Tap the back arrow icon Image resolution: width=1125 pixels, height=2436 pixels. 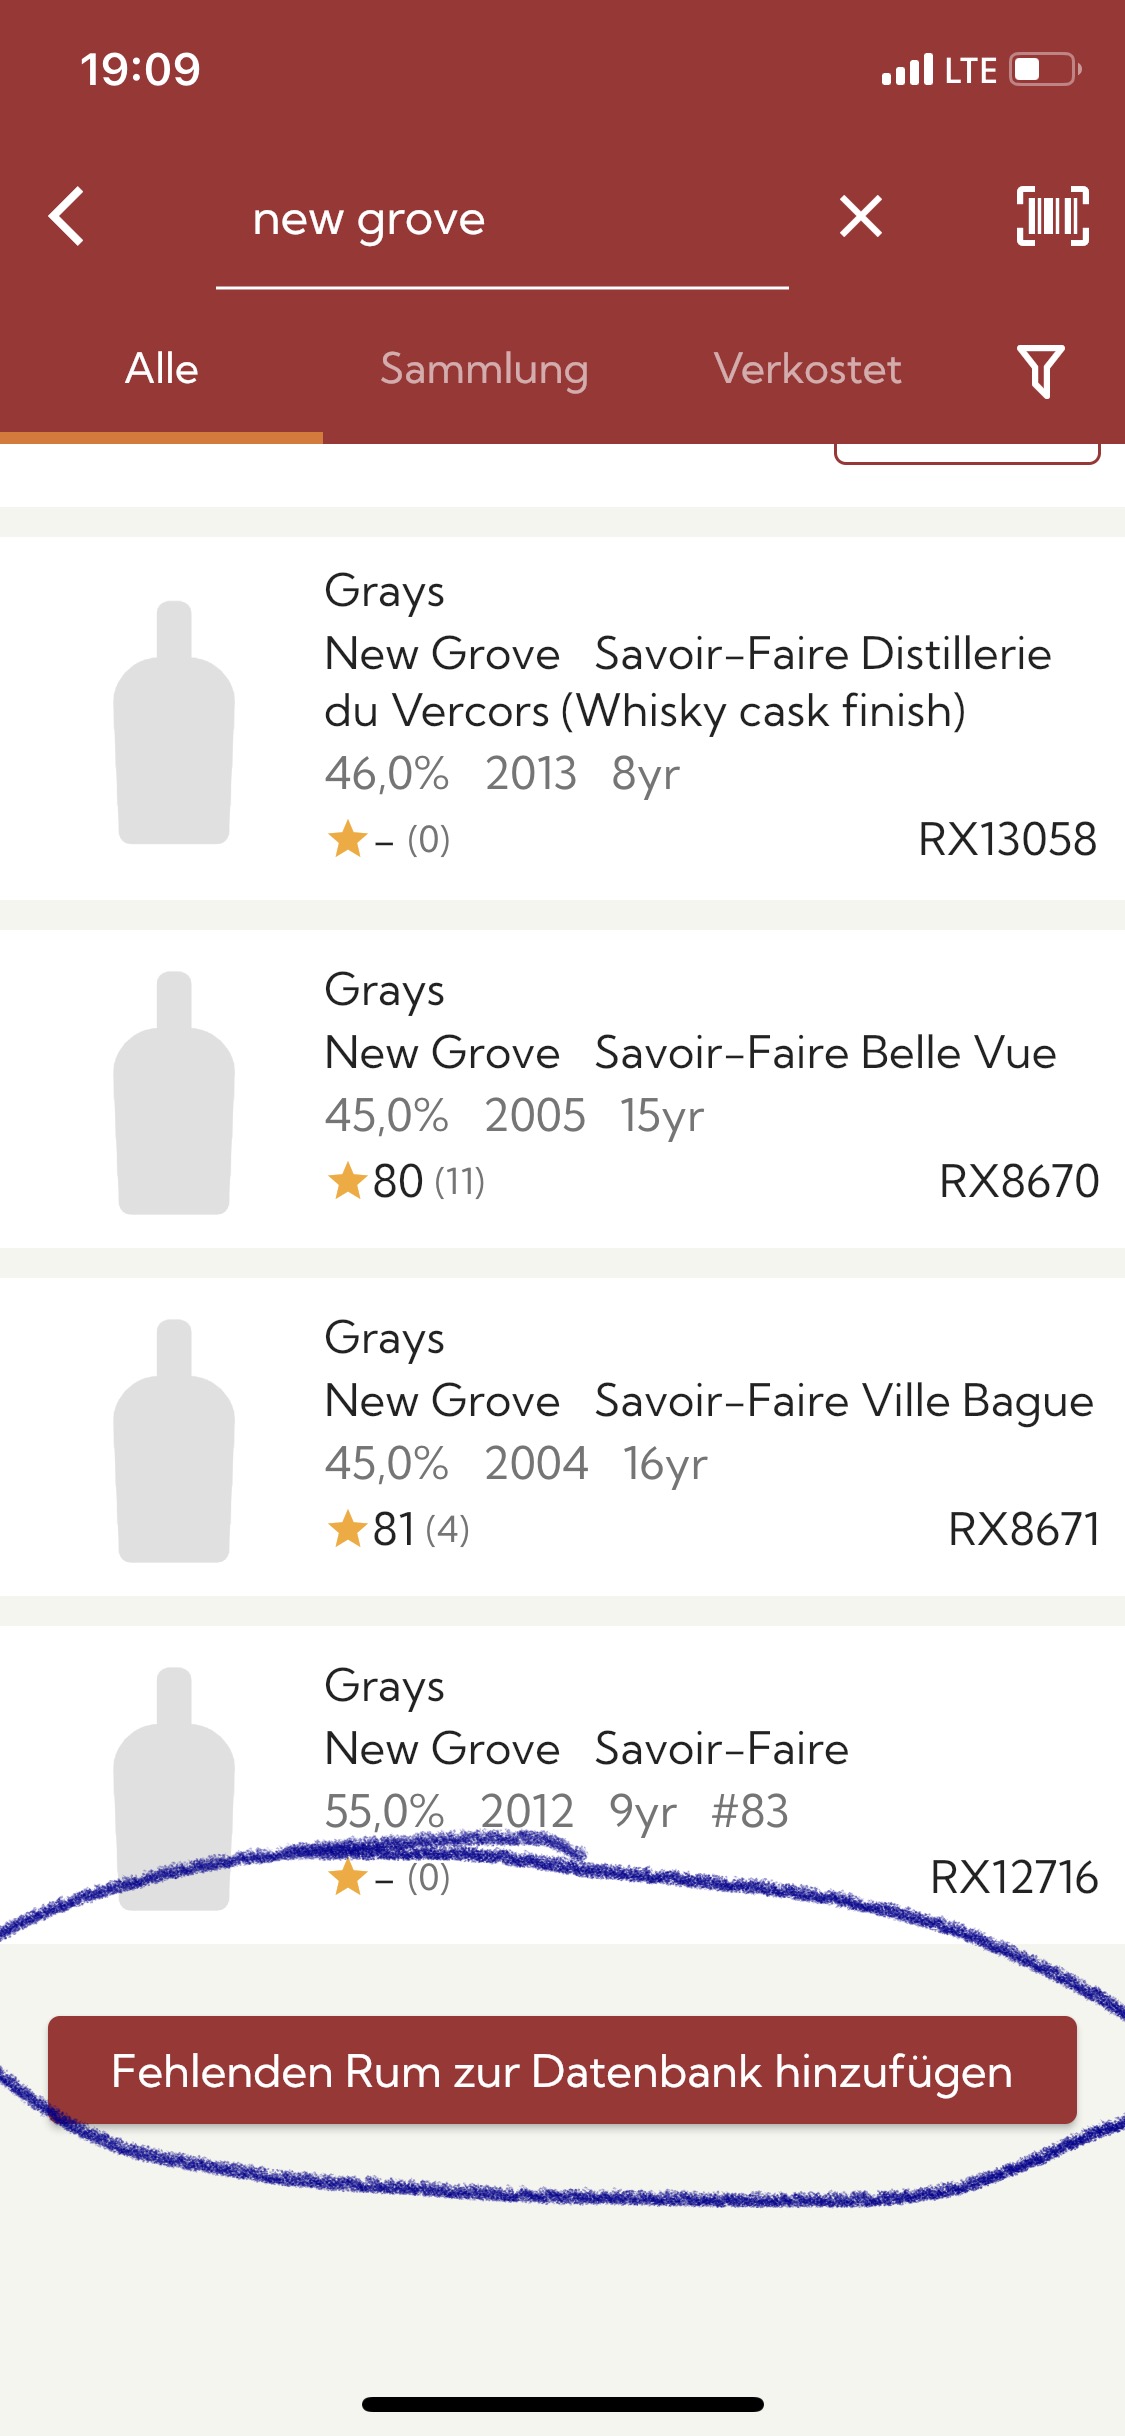[x=67, y=216]
